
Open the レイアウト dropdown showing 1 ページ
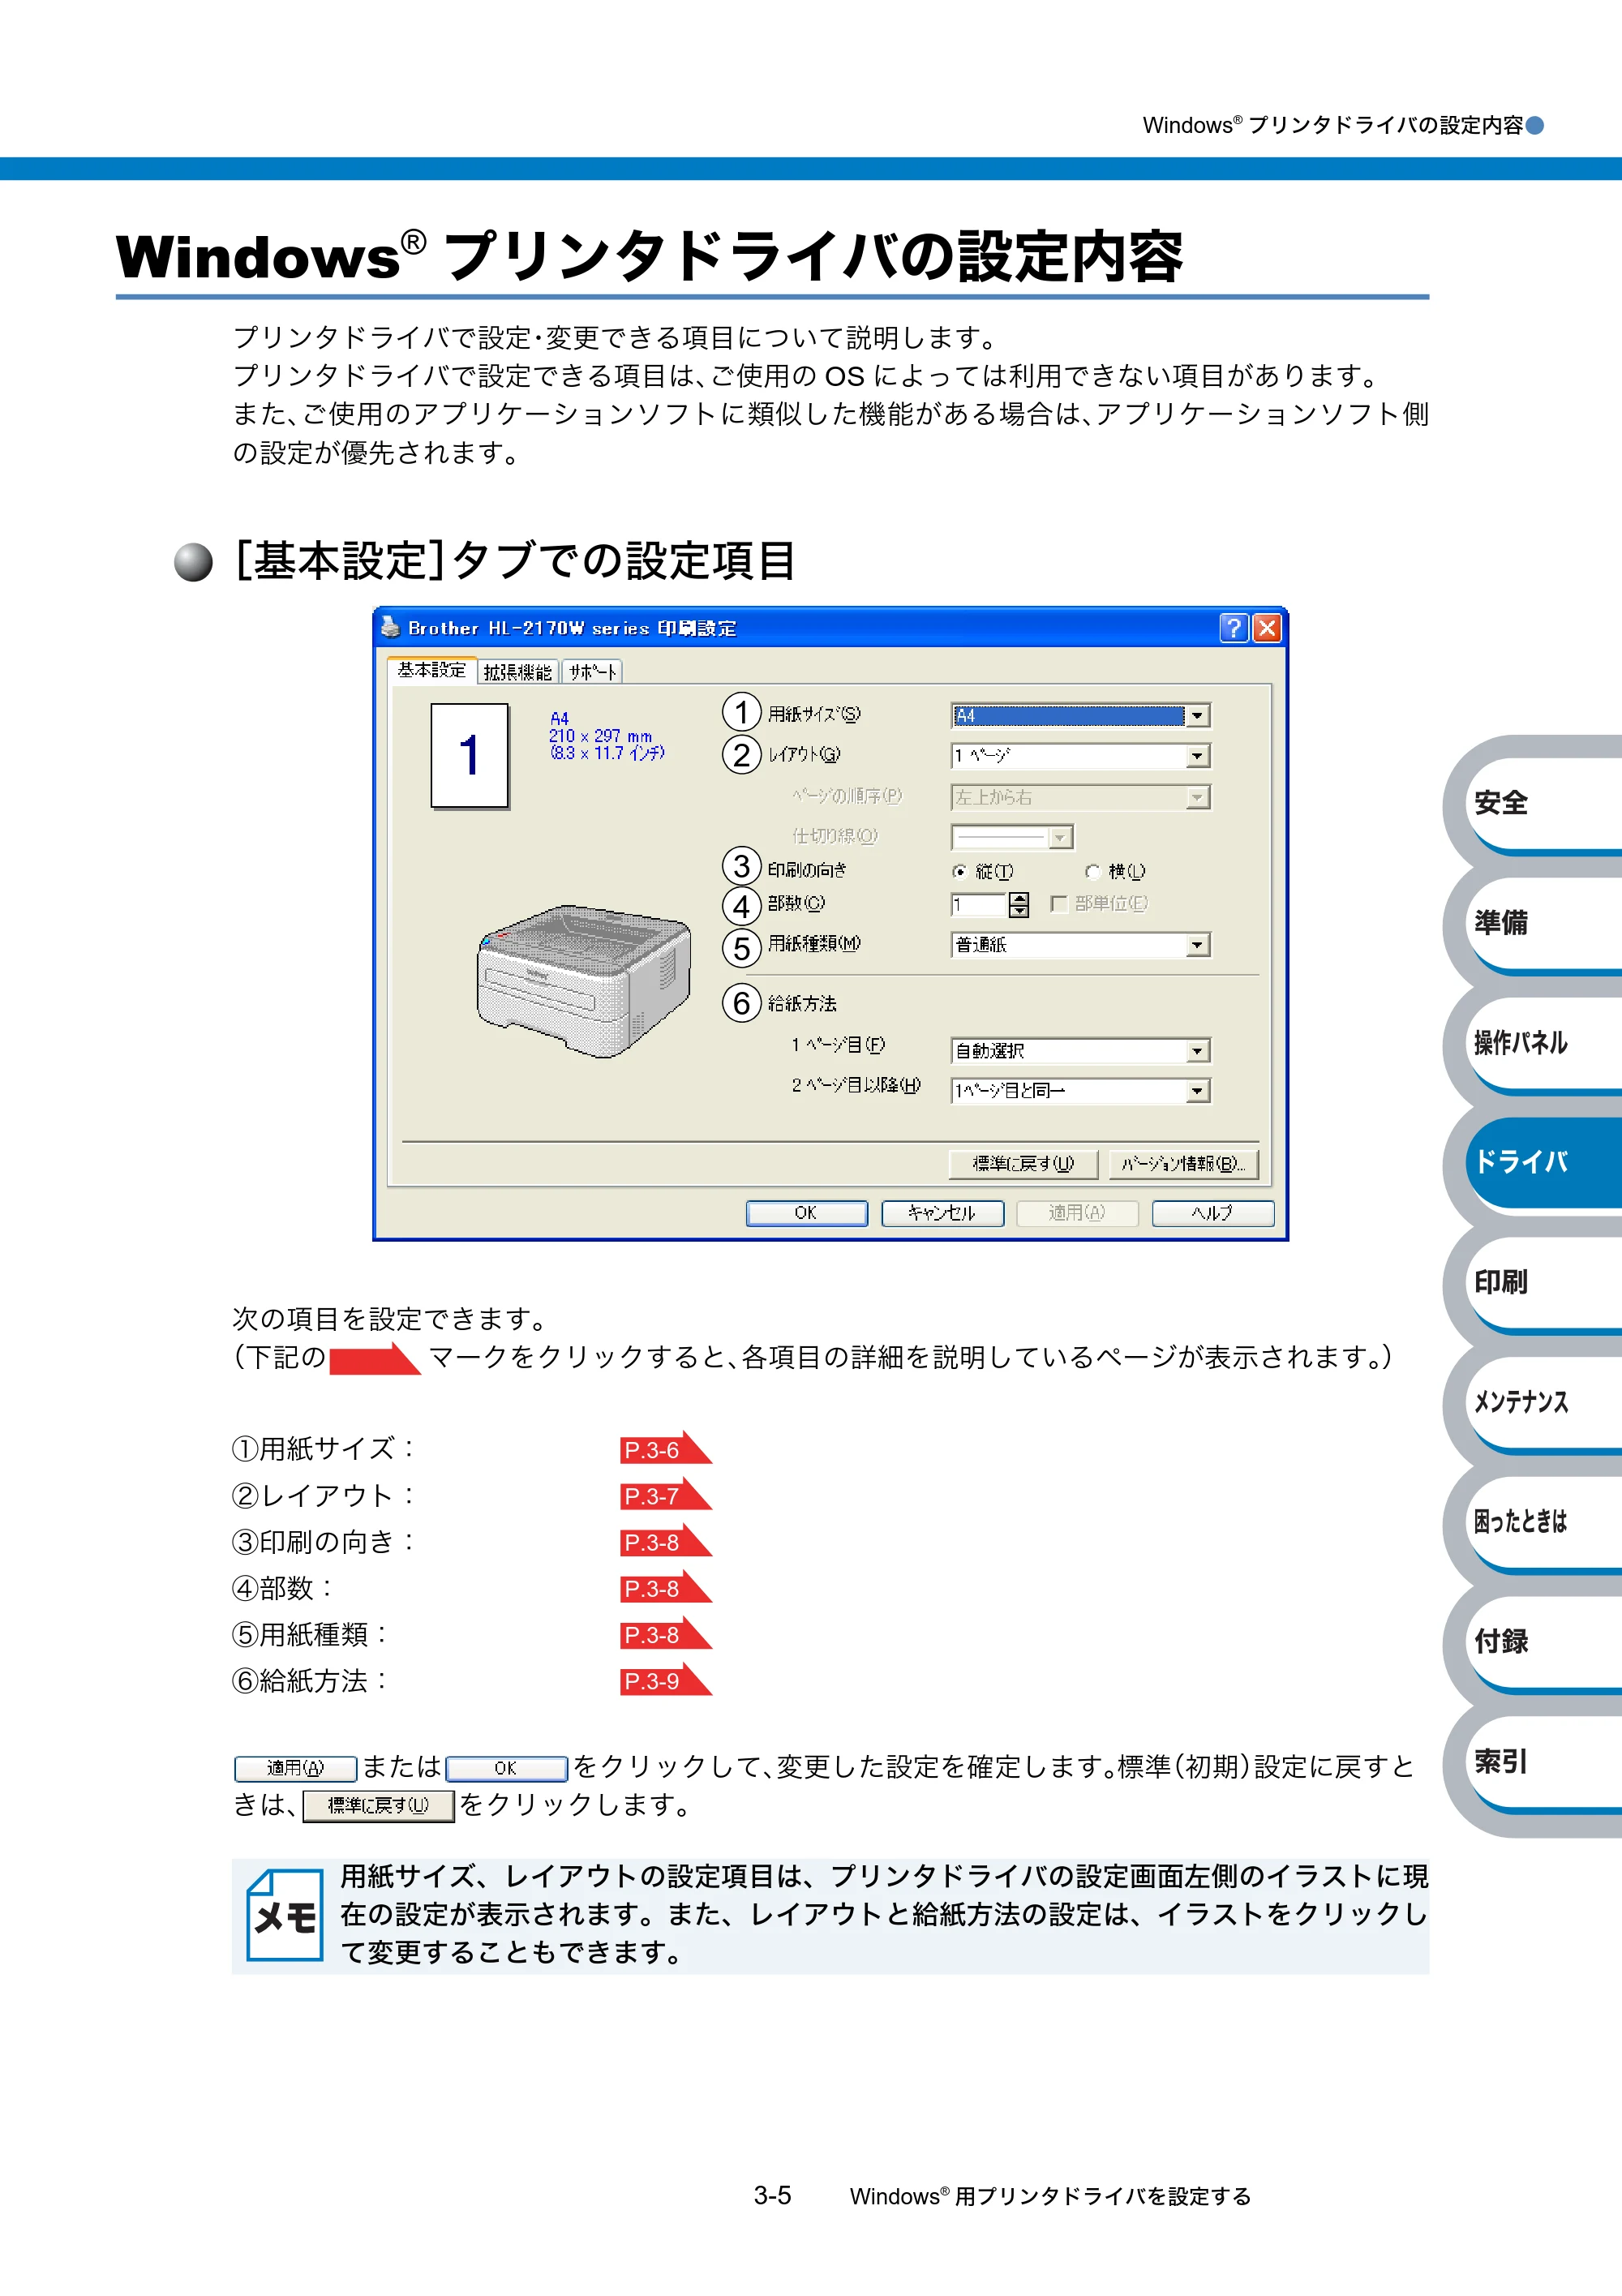(x=1081, y=756)
